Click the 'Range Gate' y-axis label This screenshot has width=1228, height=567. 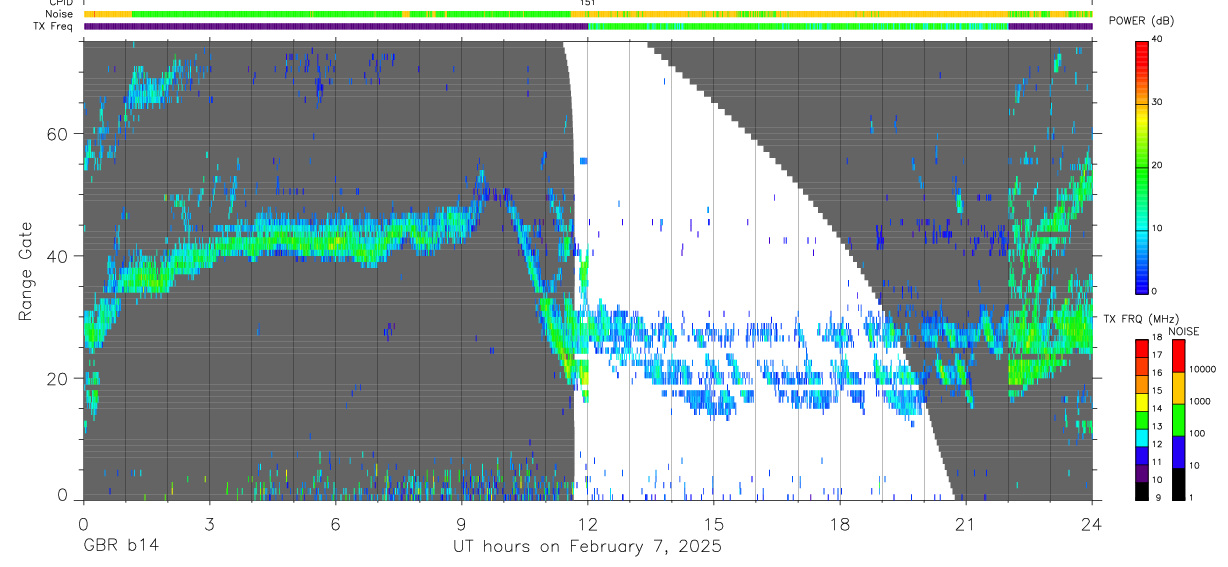tap(26, 269)
